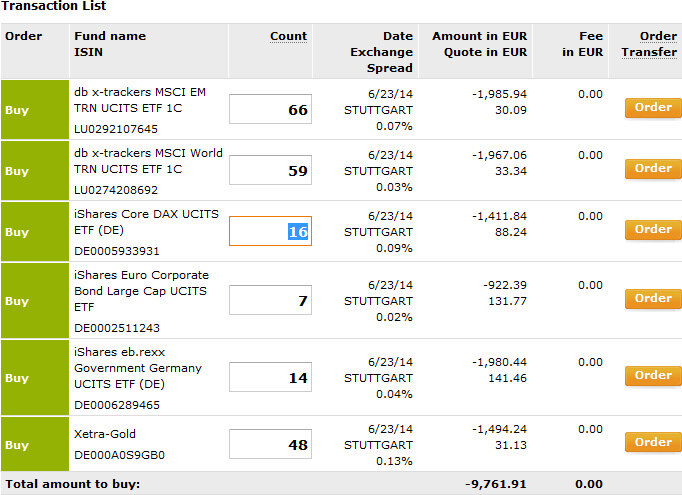Image resolution: width=682 pixels, height=495 pixels.
Task: Select db x-trackers MSCI EM fund name
Action: 146,99
